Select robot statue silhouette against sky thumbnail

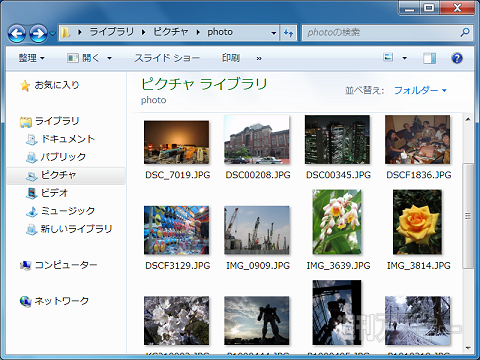pos(257,321)
